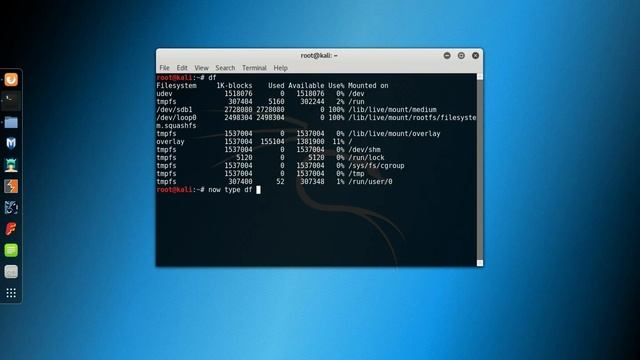Screen dimensions: 640x360
Task: Open the Terminal menu in menu bar
Action: click(254, 68)
